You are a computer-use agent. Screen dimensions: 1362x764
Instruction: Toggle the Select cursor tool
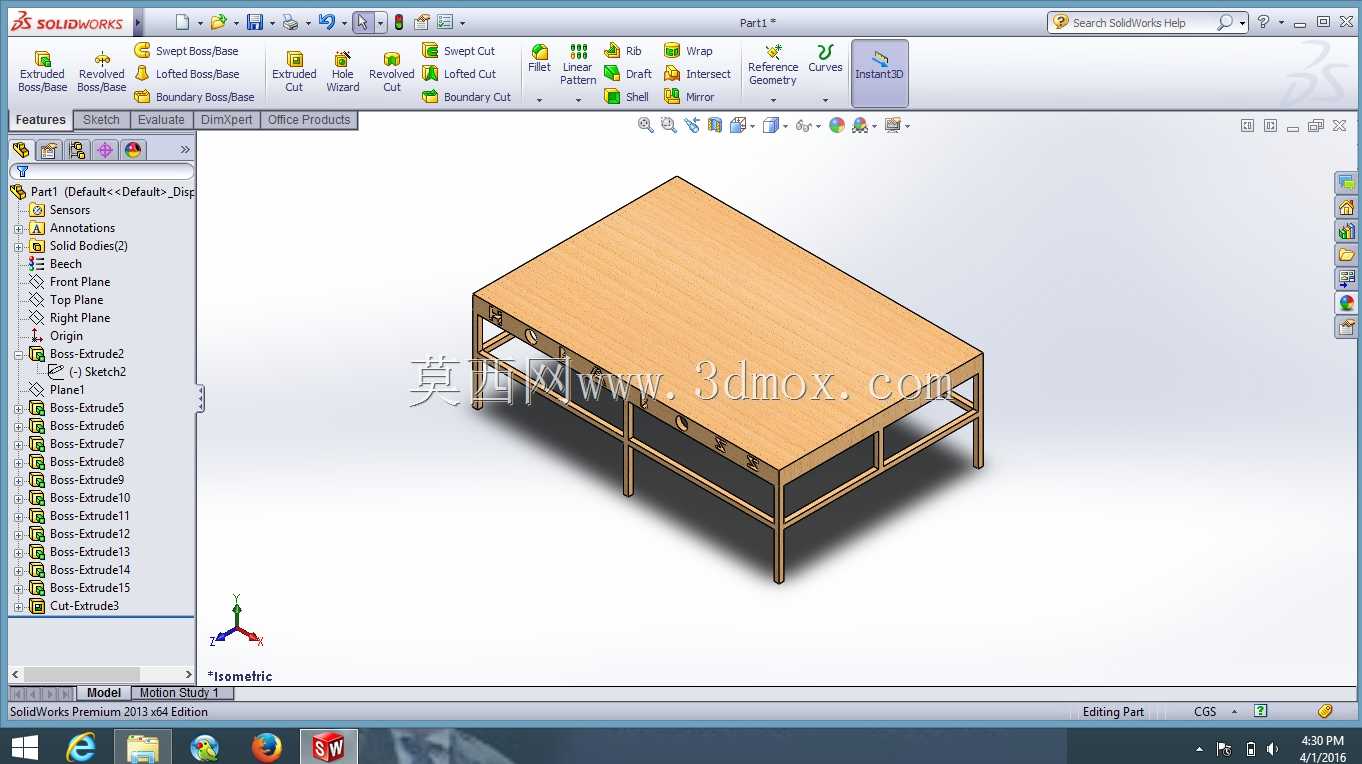pyautogui.click(x=363, y=22)
